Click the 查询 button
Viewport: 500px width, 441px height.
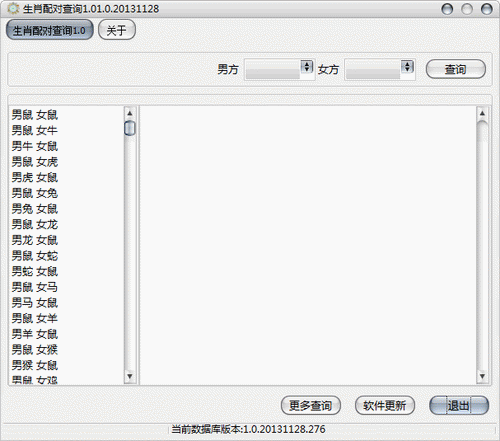pos(456,69)
